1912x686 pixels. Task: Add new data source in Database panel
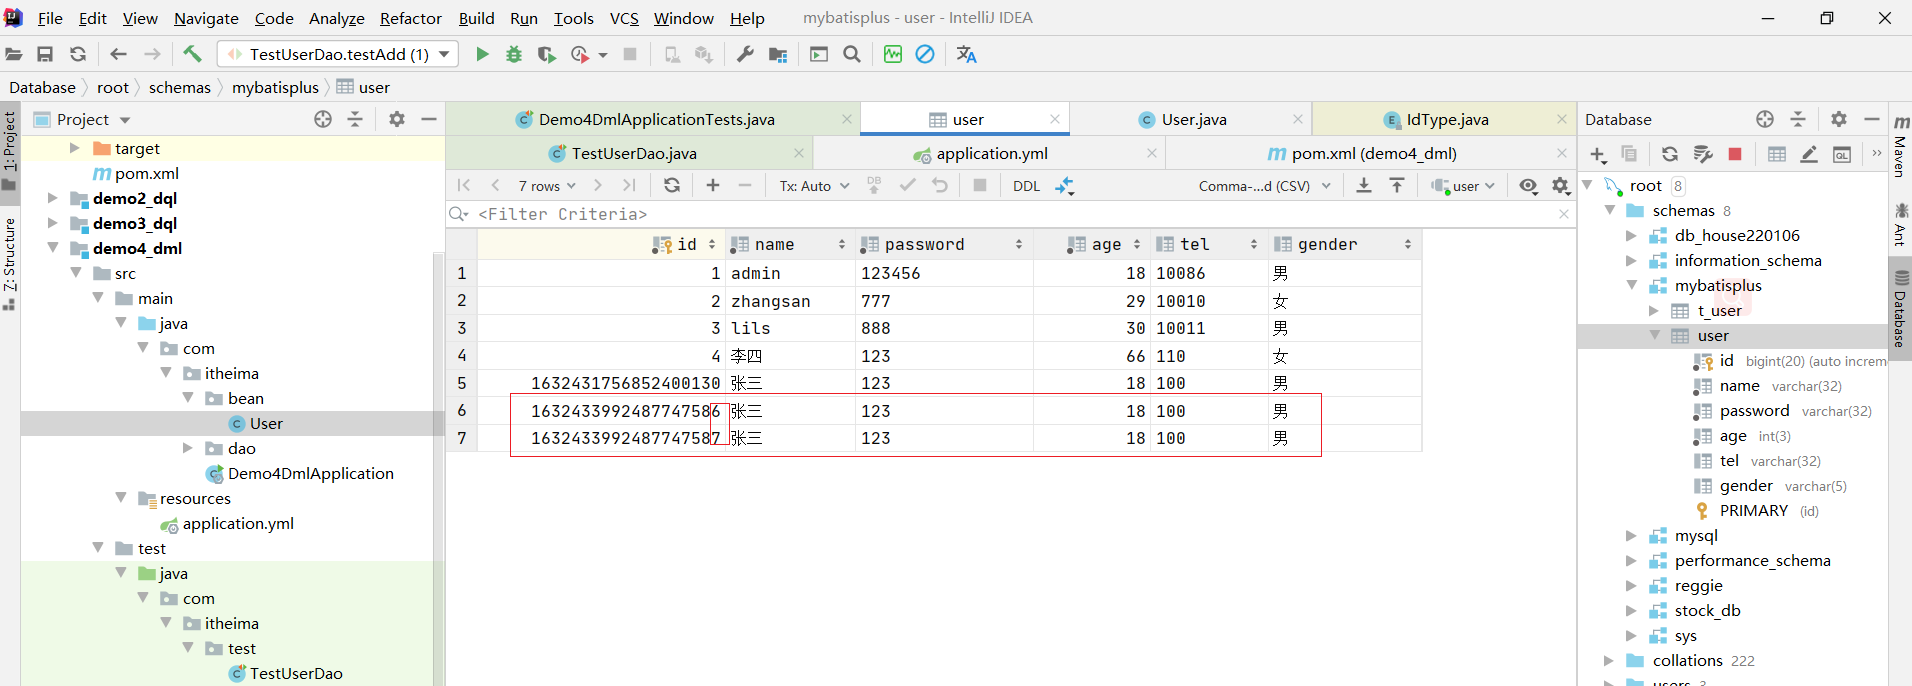point(1598,154)
